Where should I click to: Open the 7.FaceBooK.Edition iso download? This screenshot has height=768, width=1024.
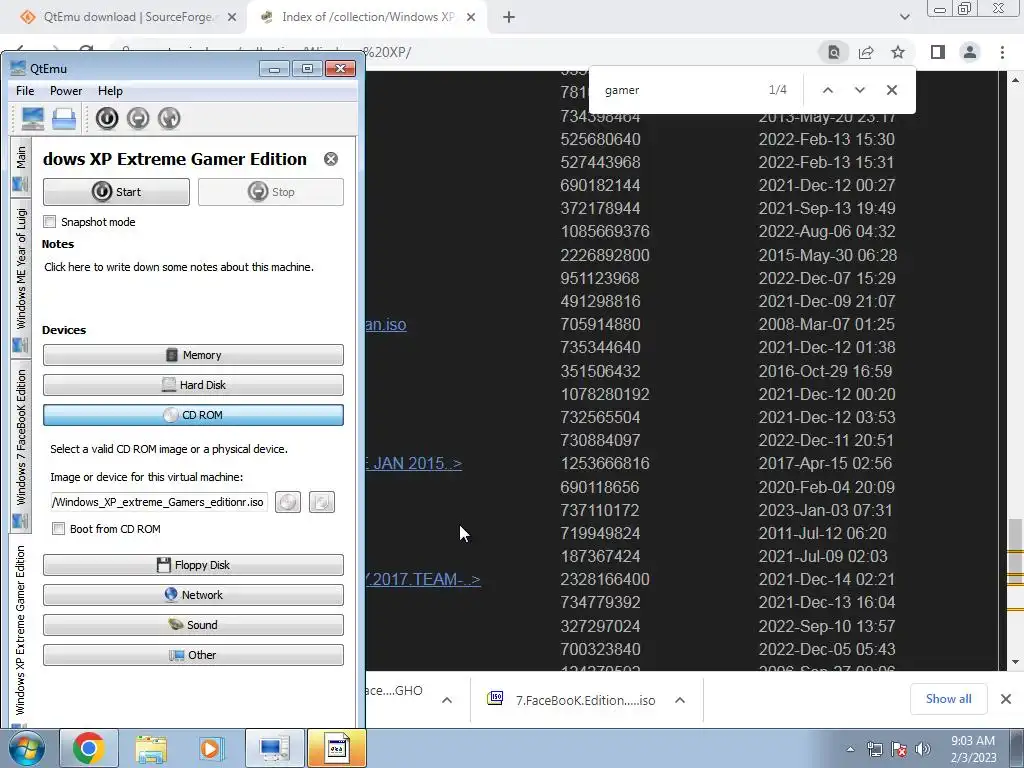pos(571,700)
